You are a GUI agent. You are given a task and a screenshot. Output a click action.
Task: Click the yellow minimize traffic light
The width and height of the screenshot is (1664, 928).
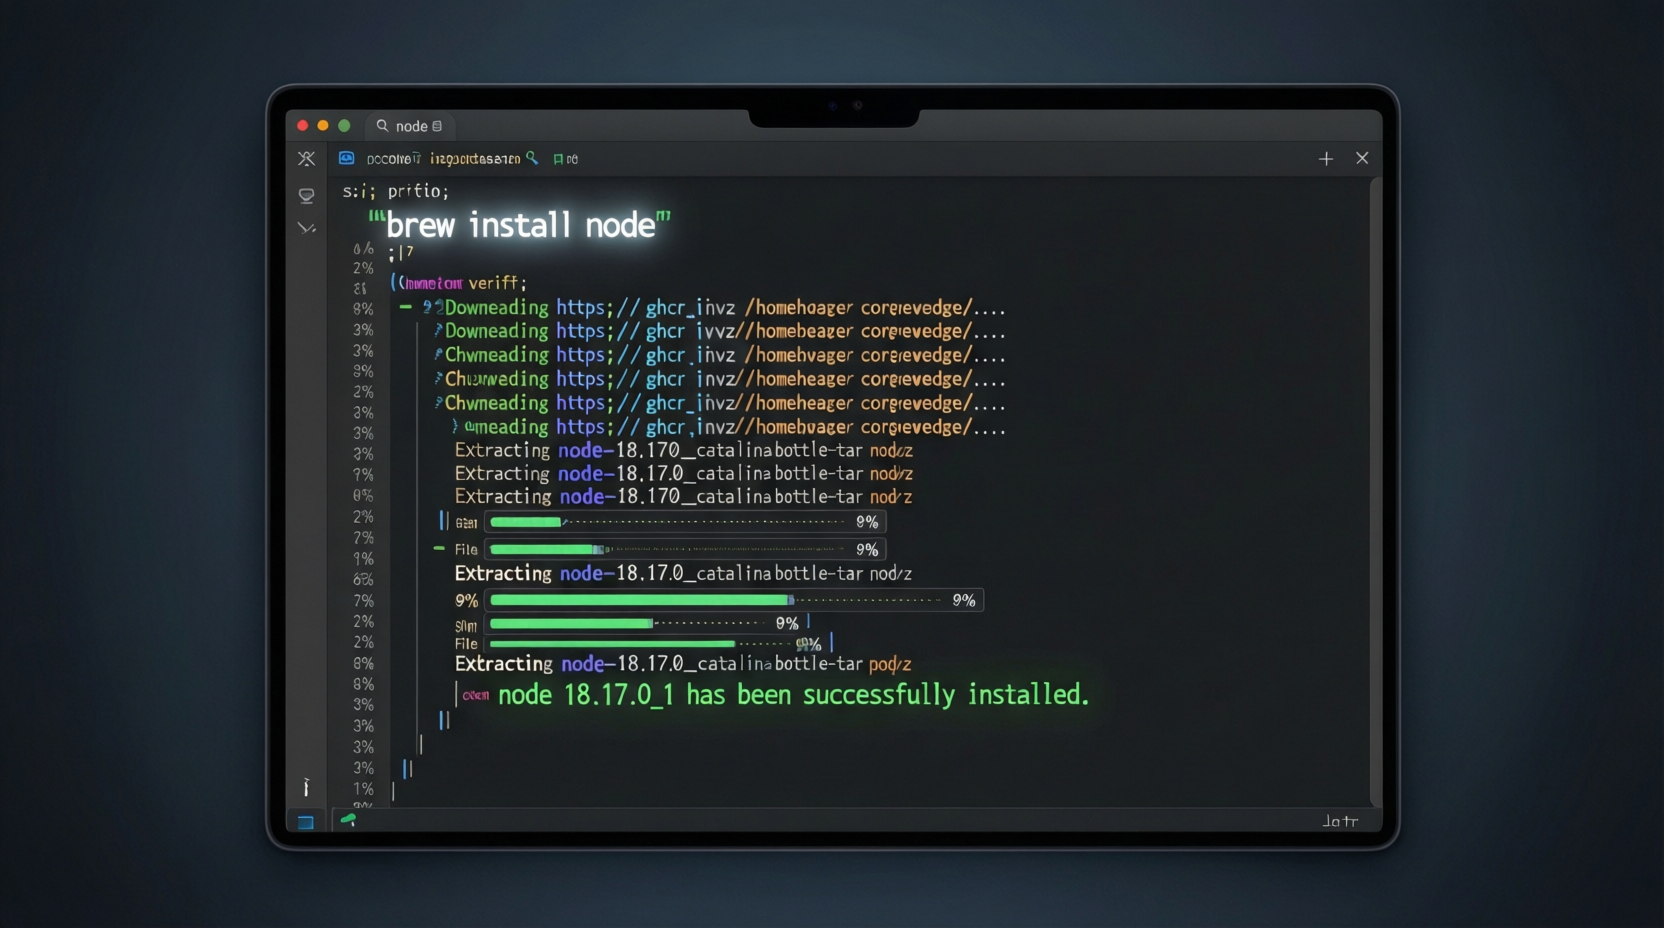(323, 126)
